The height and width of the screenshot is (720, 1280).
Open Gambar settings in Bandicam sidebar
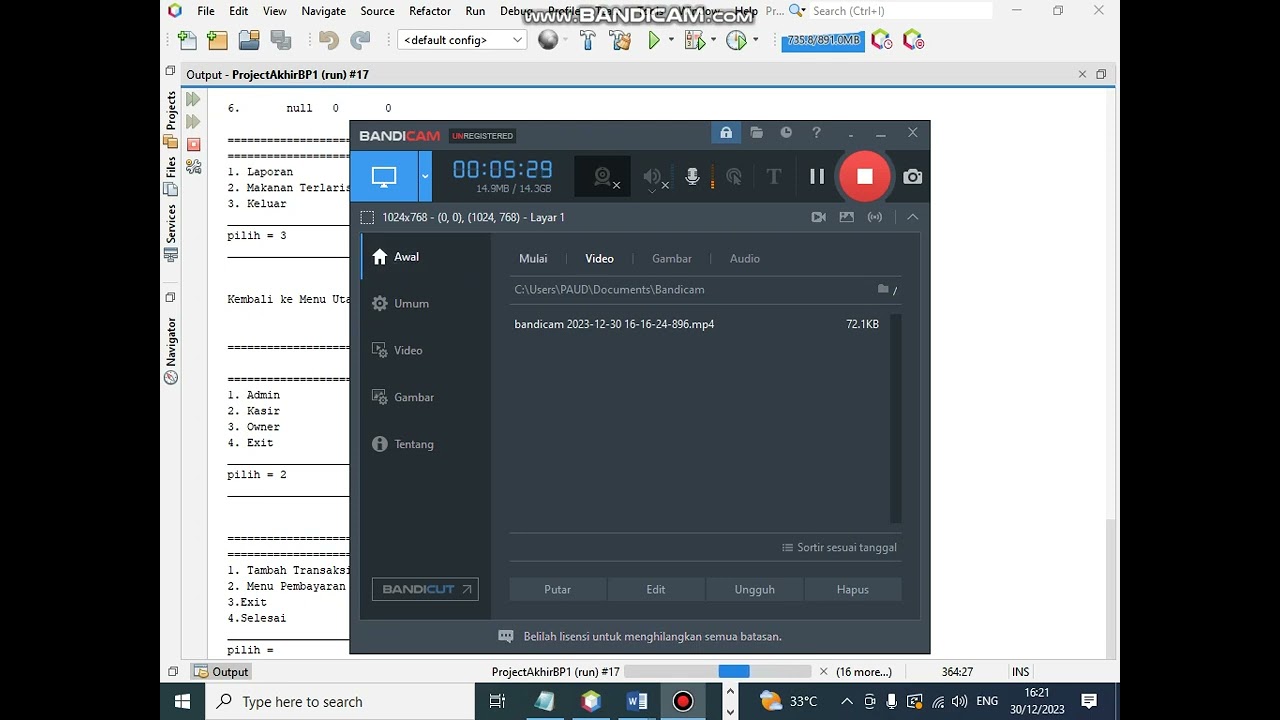click(425, 398)
